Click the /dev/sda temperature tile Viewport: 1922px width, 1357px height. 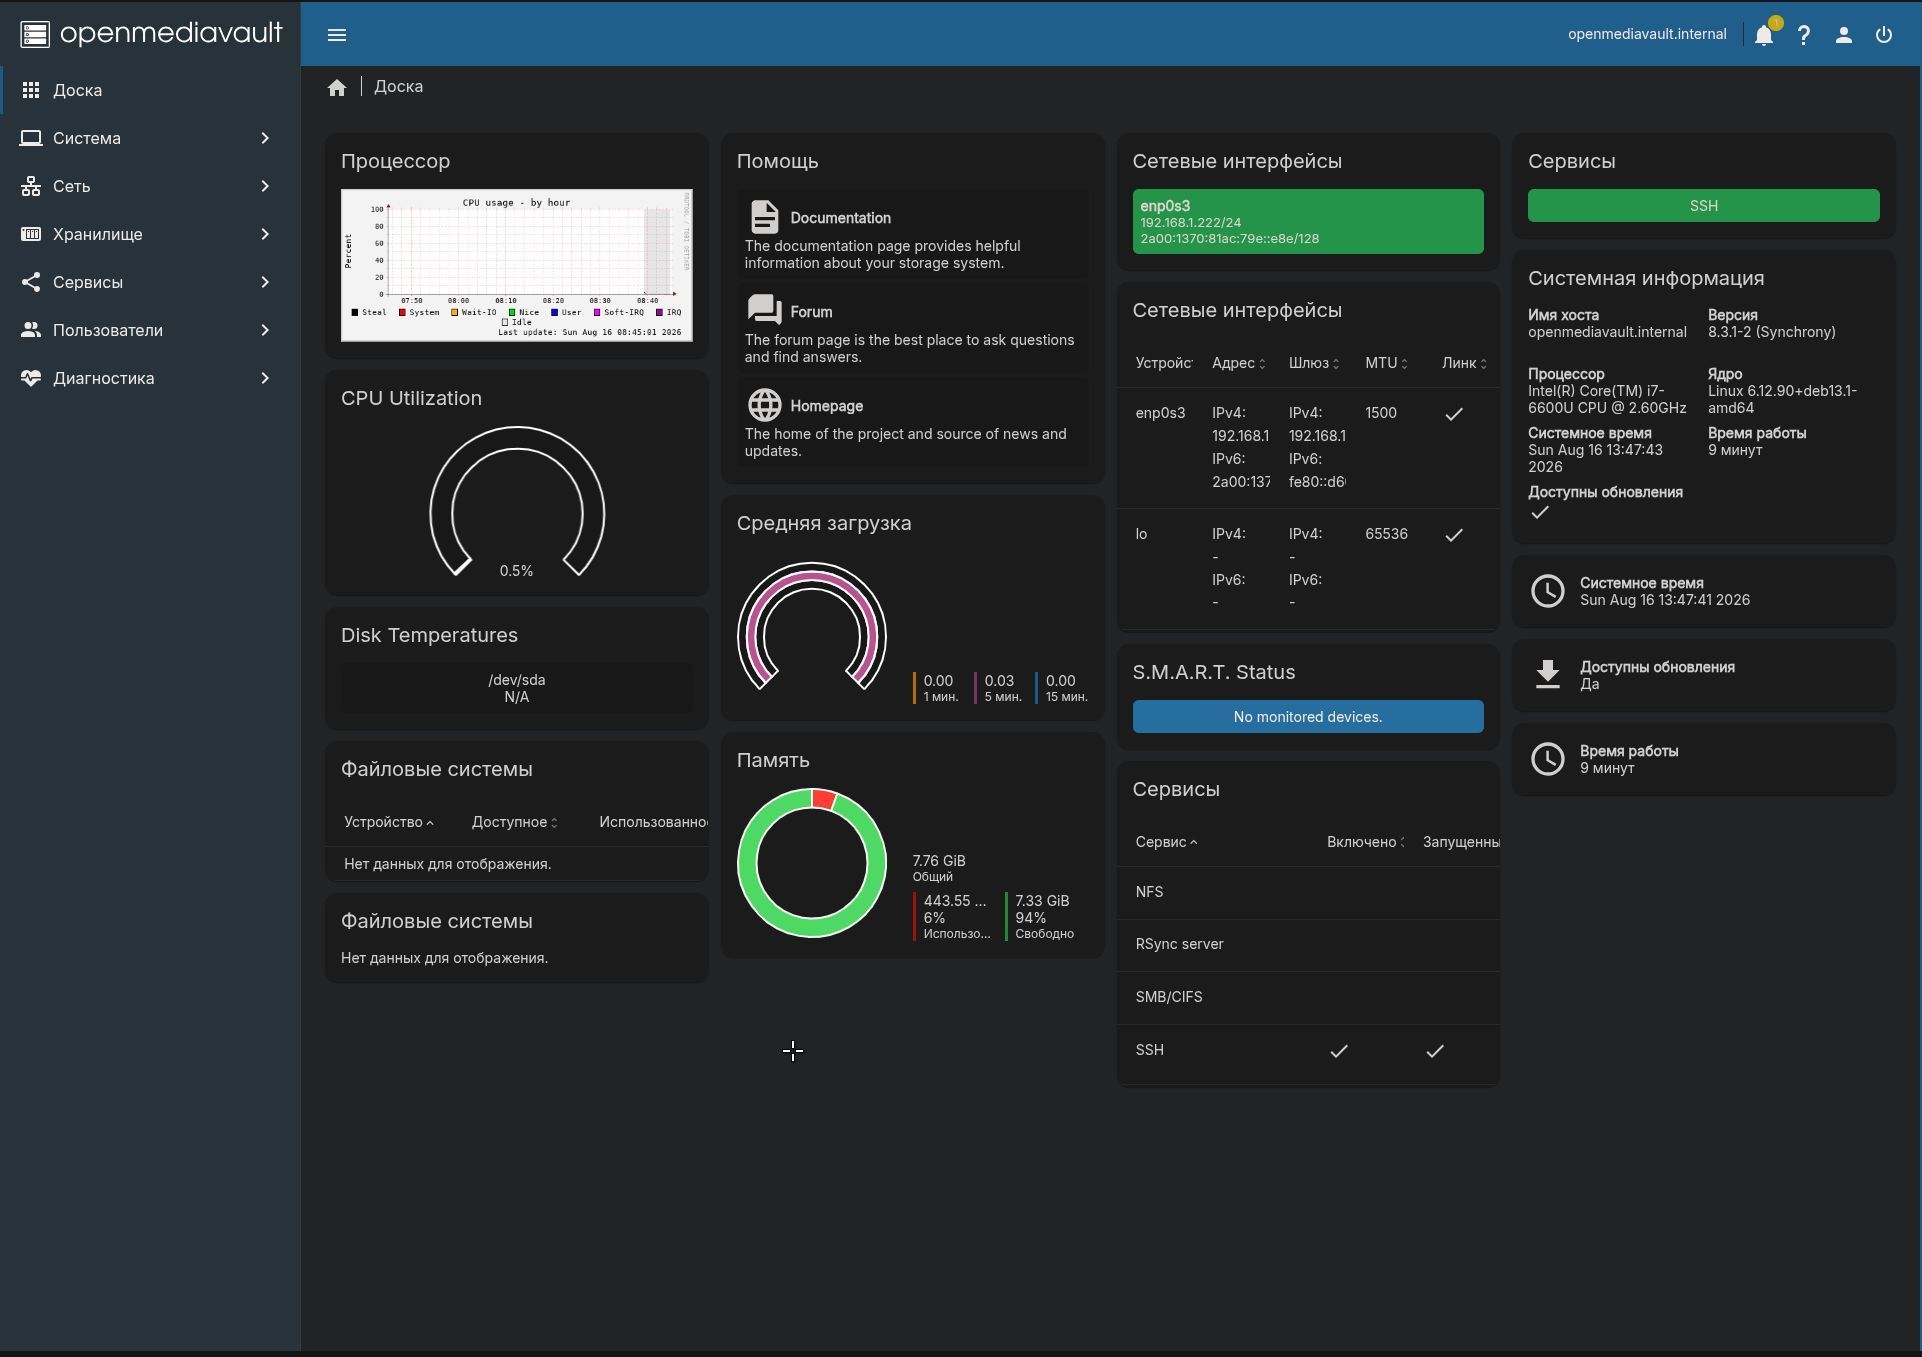[x=517, y=688]
